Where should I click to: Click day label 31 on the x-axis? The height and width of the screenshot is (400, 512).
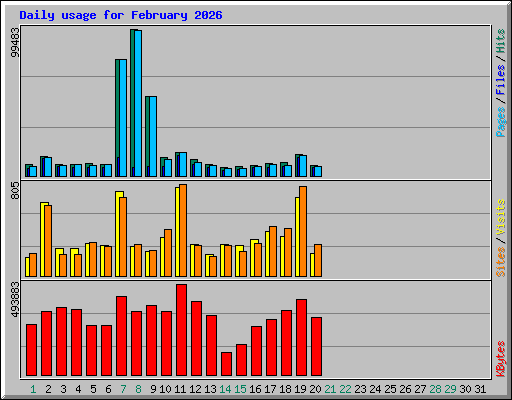pyautogui.click(x=480, y=389)
